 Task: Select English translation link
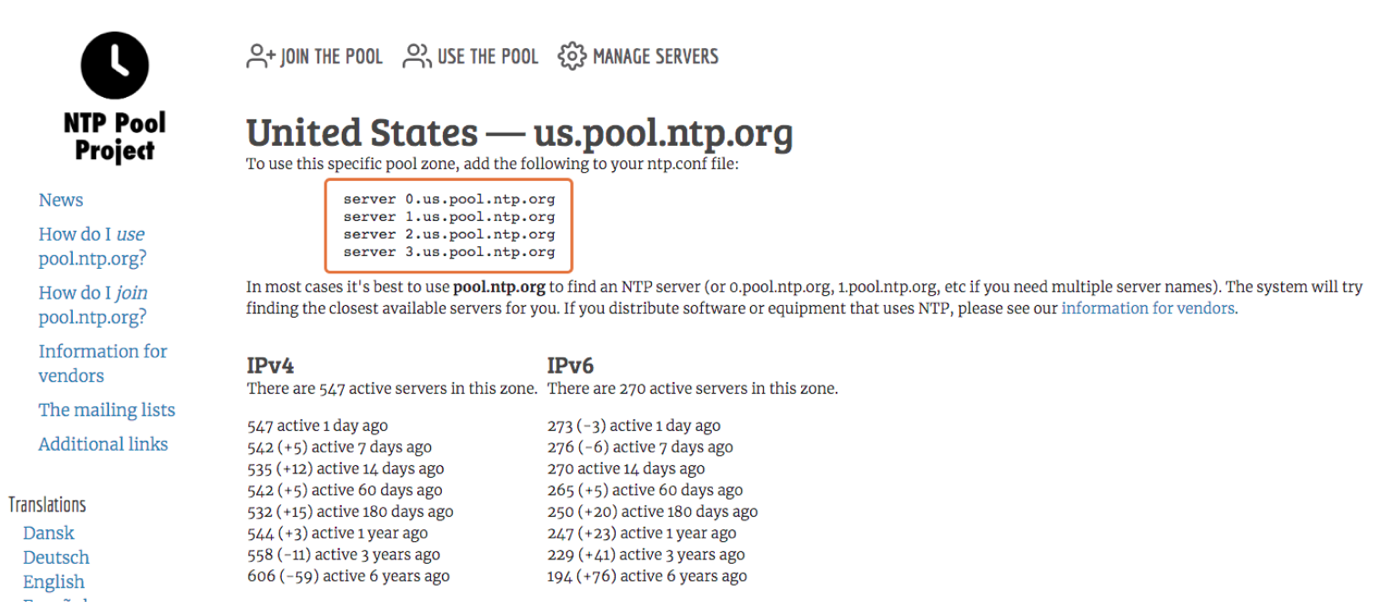54,582
